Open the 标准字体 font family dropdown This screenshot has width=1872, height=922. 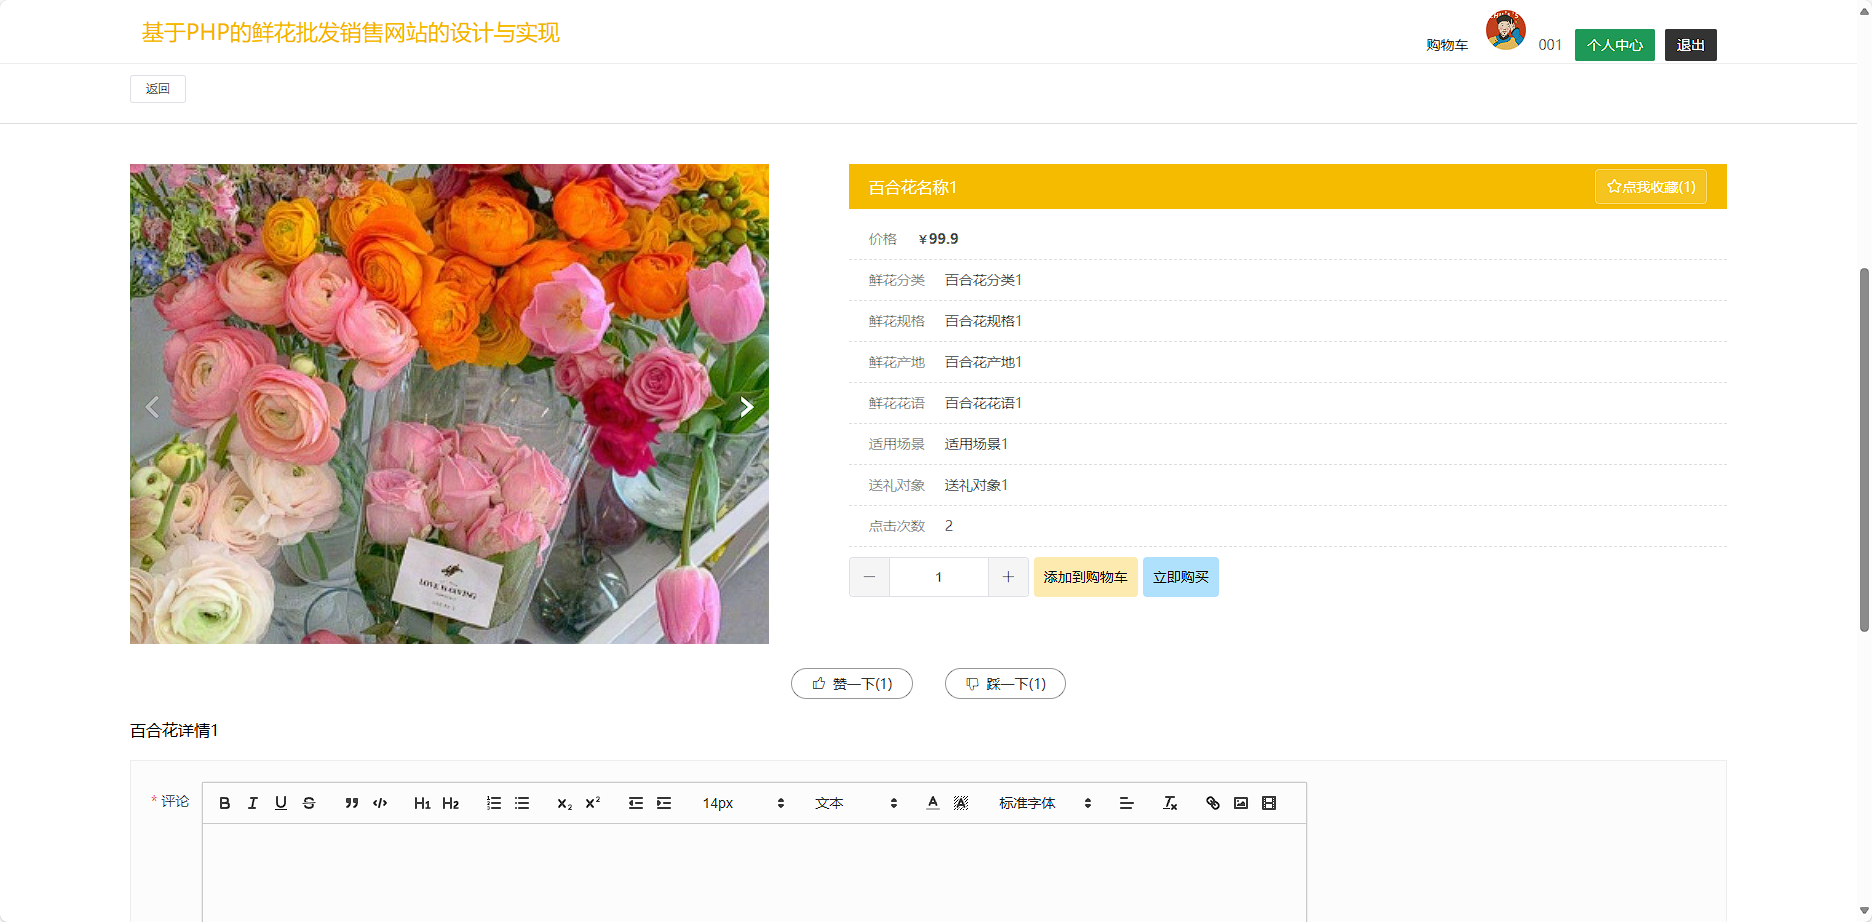coord(1045,803)
